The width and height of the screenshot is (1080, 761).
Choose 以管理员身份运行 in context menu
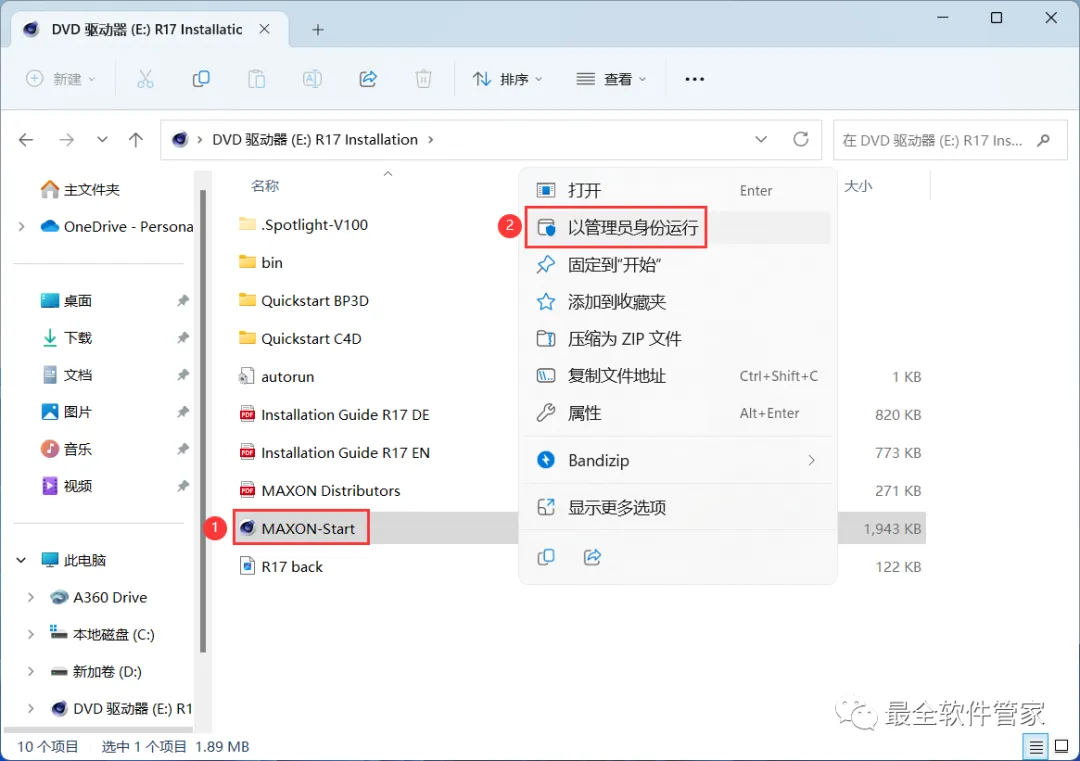pyautogui.click(x=678, y=227)
